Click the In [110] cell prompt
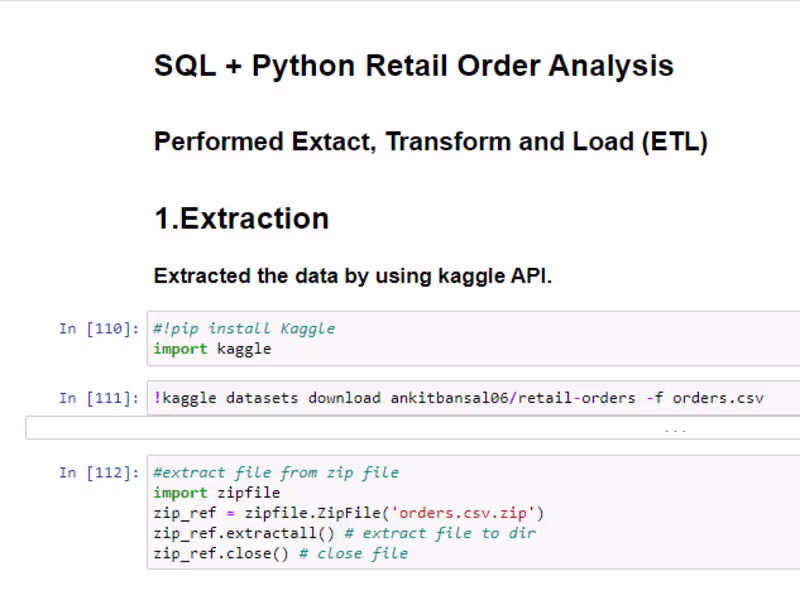The image size is (800, 600). pyautogui.click(x=99, y=329)
